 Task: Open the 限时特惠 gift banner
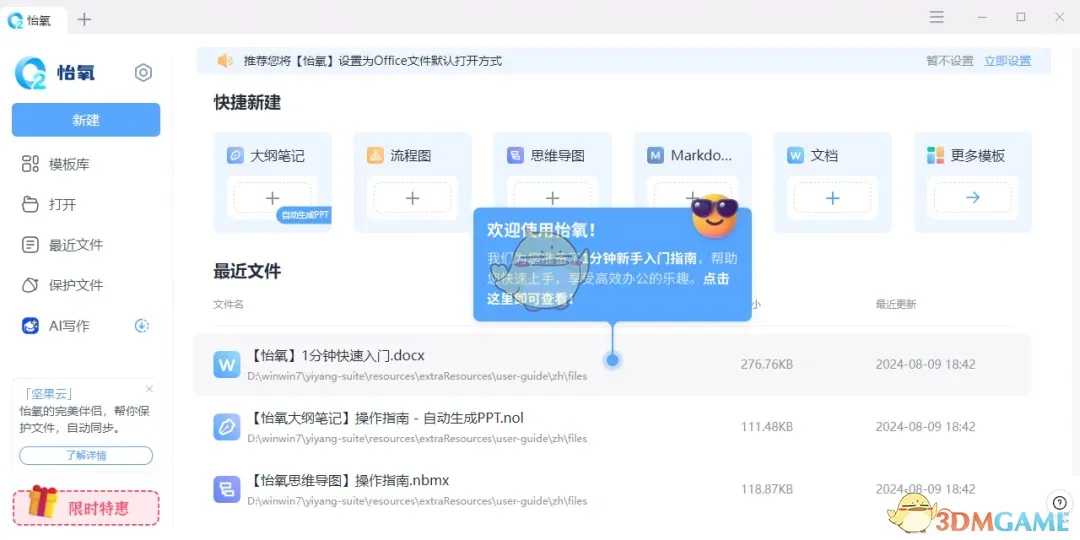click(86, 506)
